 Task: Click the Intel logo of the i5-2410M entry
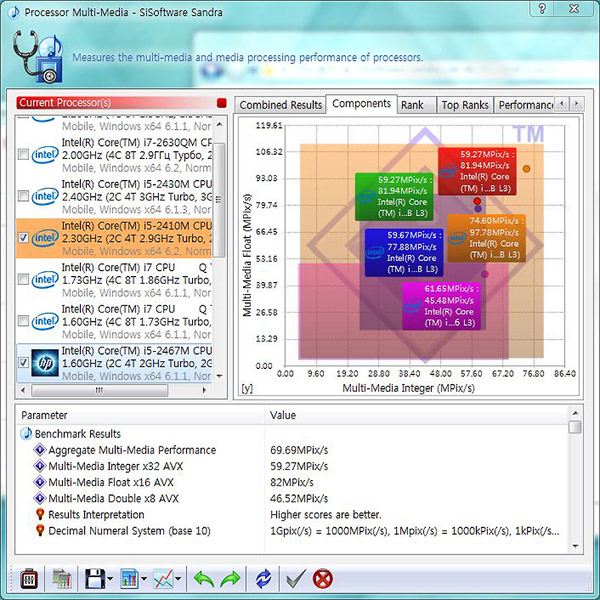(45, 238)
